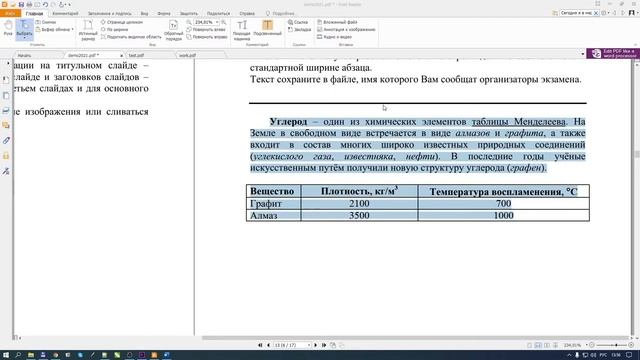The width and height of the screenshot is (640, 360).
Task: Click the Ссылка link tool
Action: 298,22
